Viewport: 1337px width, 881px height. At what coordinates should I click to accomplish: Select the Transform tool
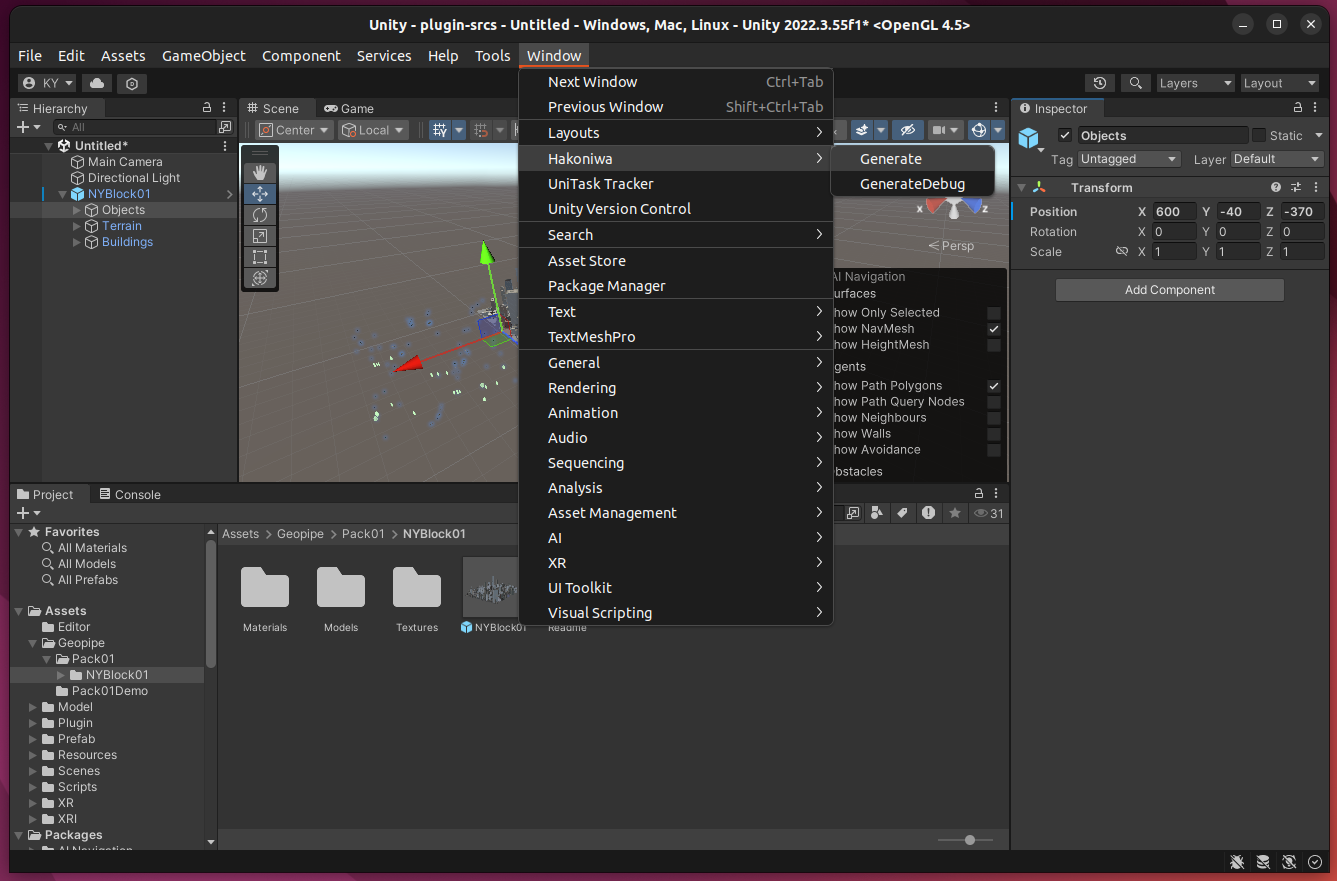point(260,278)
